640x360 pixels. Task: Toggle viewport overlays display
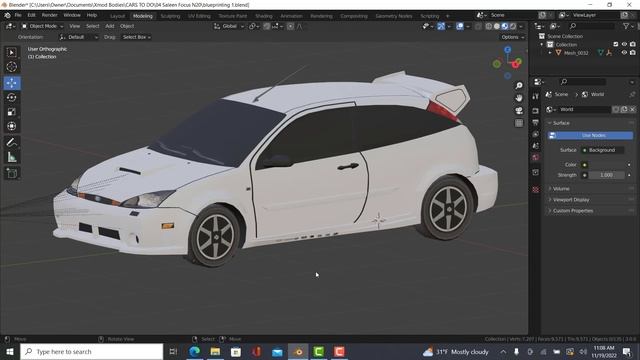[460, 26]
